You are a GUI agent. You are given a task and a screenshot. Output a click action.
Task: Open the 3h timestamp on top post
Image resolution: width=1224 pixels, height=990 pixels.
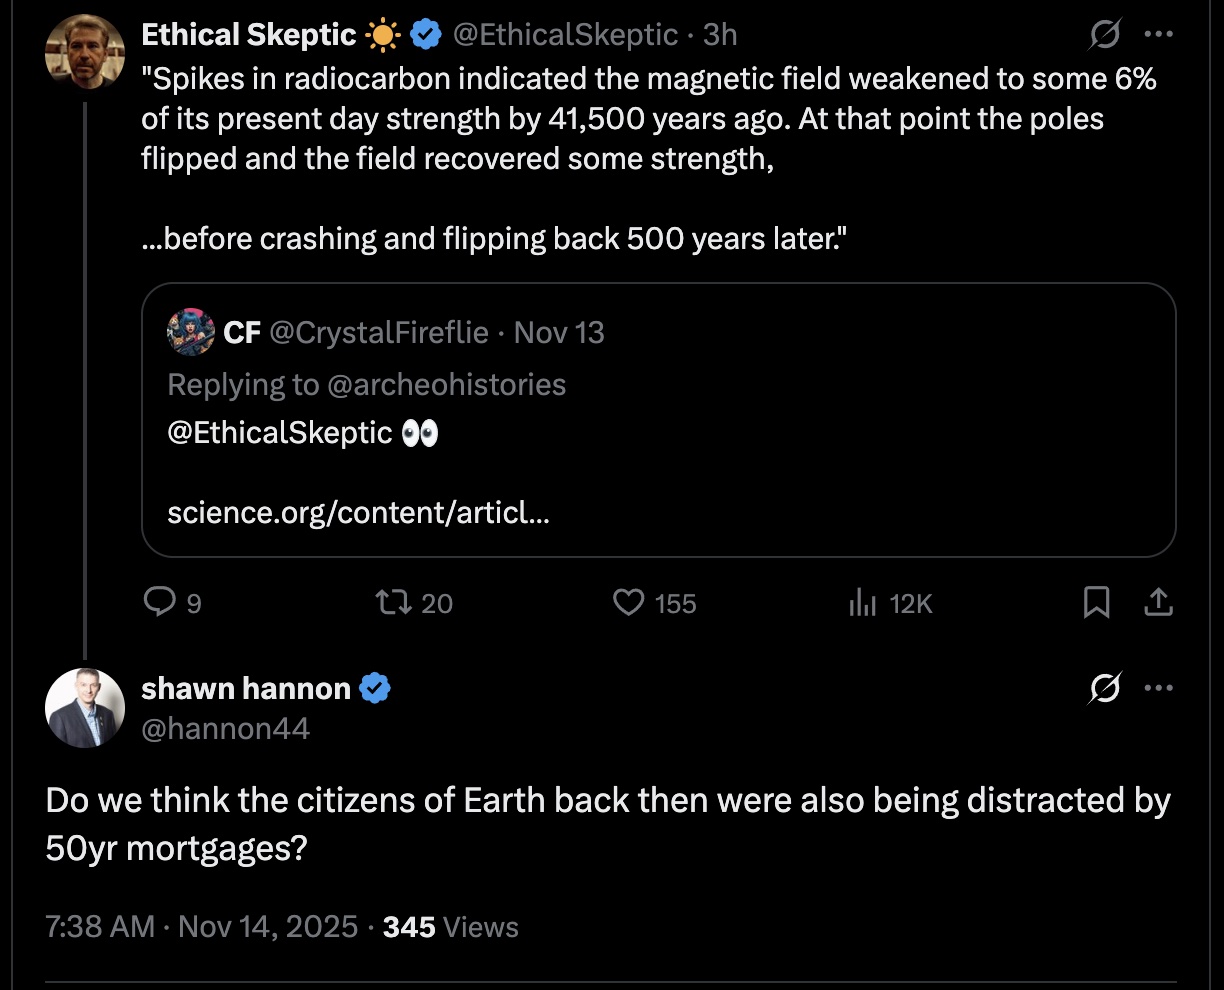tap(720, 35)
